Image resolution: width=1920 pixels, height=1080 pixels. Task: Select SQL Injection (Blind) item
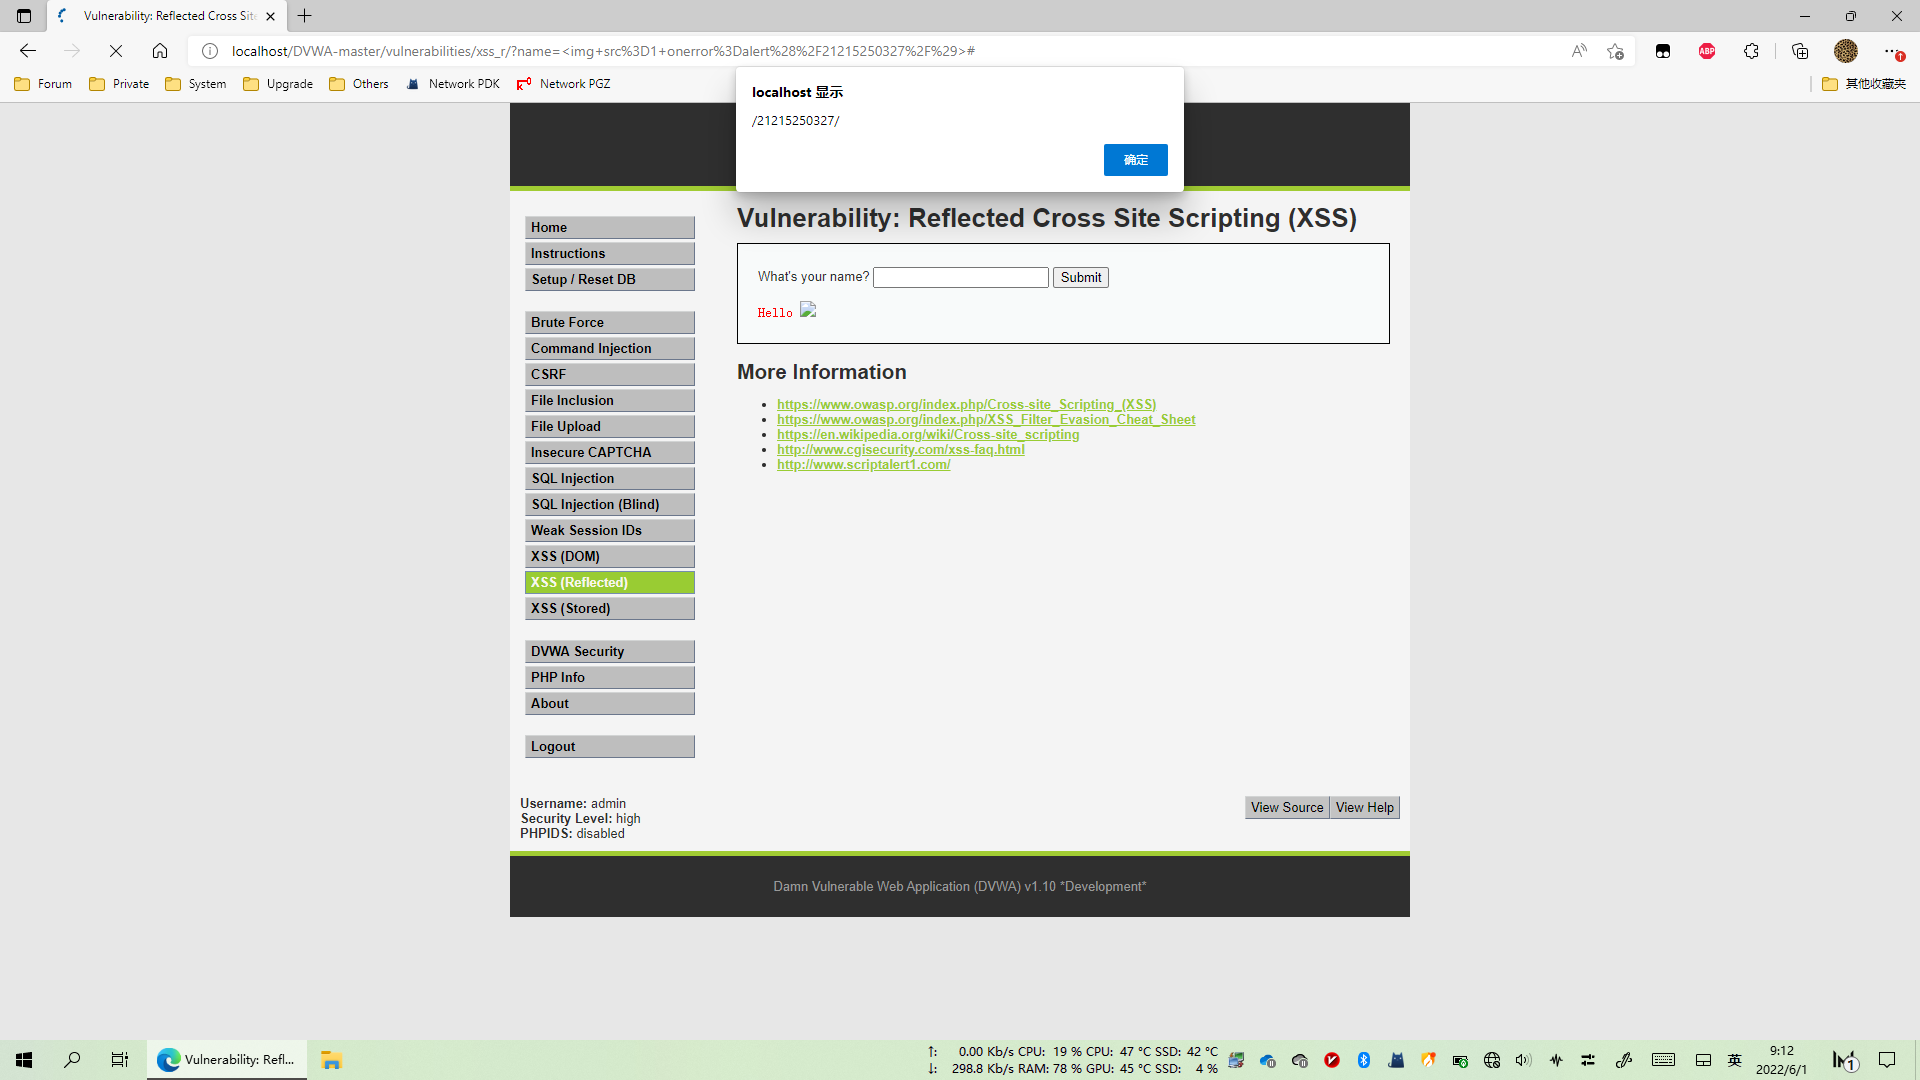[609, 505]
